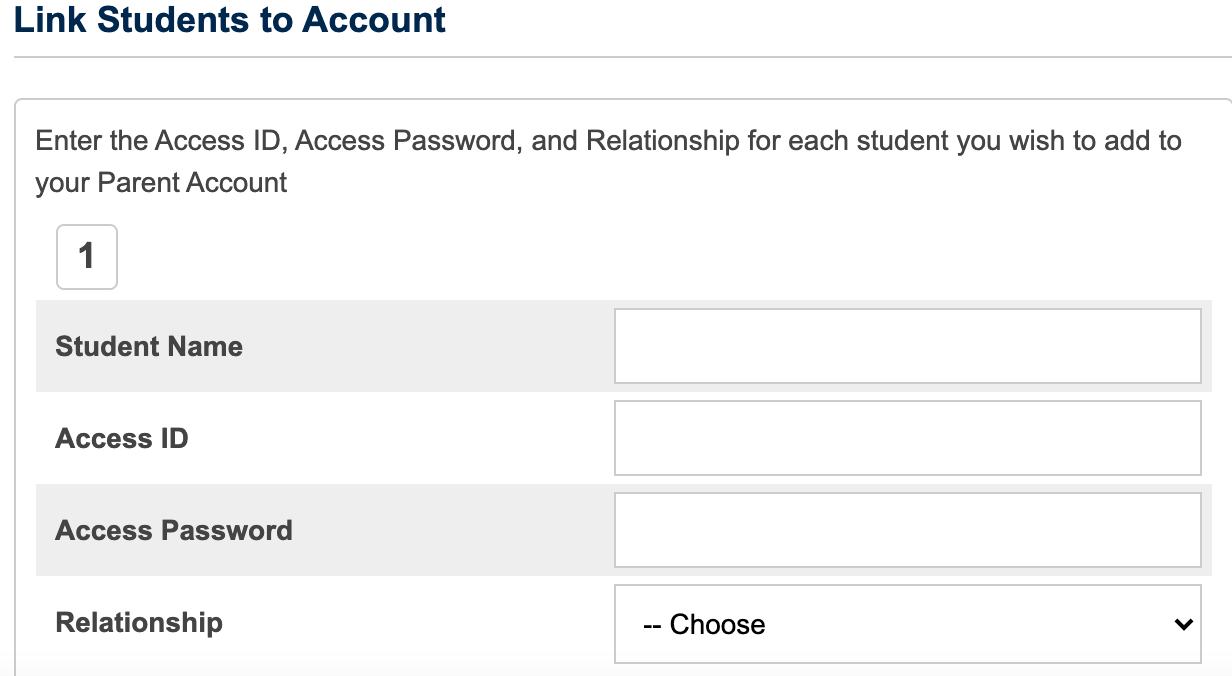Click the Relationship label
Screen dimensions: 1232x676
(x=139, y=623)
